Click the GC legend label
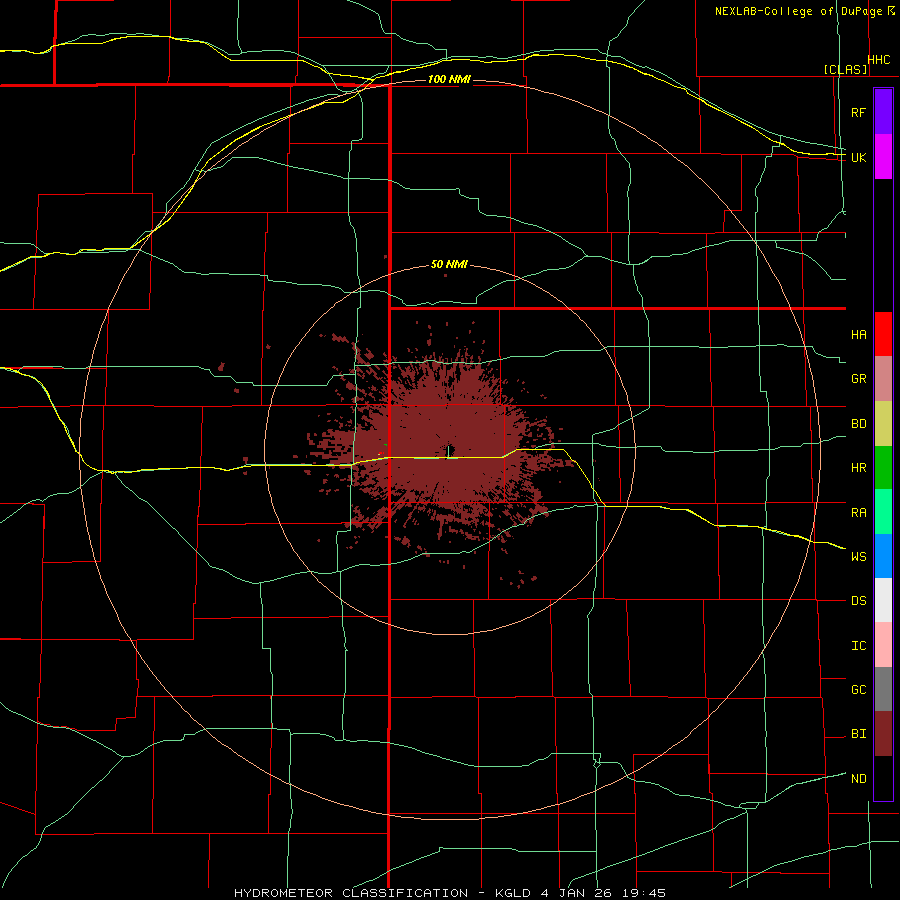This screenshot has width=900, height=900. click(x=859, y=690)
